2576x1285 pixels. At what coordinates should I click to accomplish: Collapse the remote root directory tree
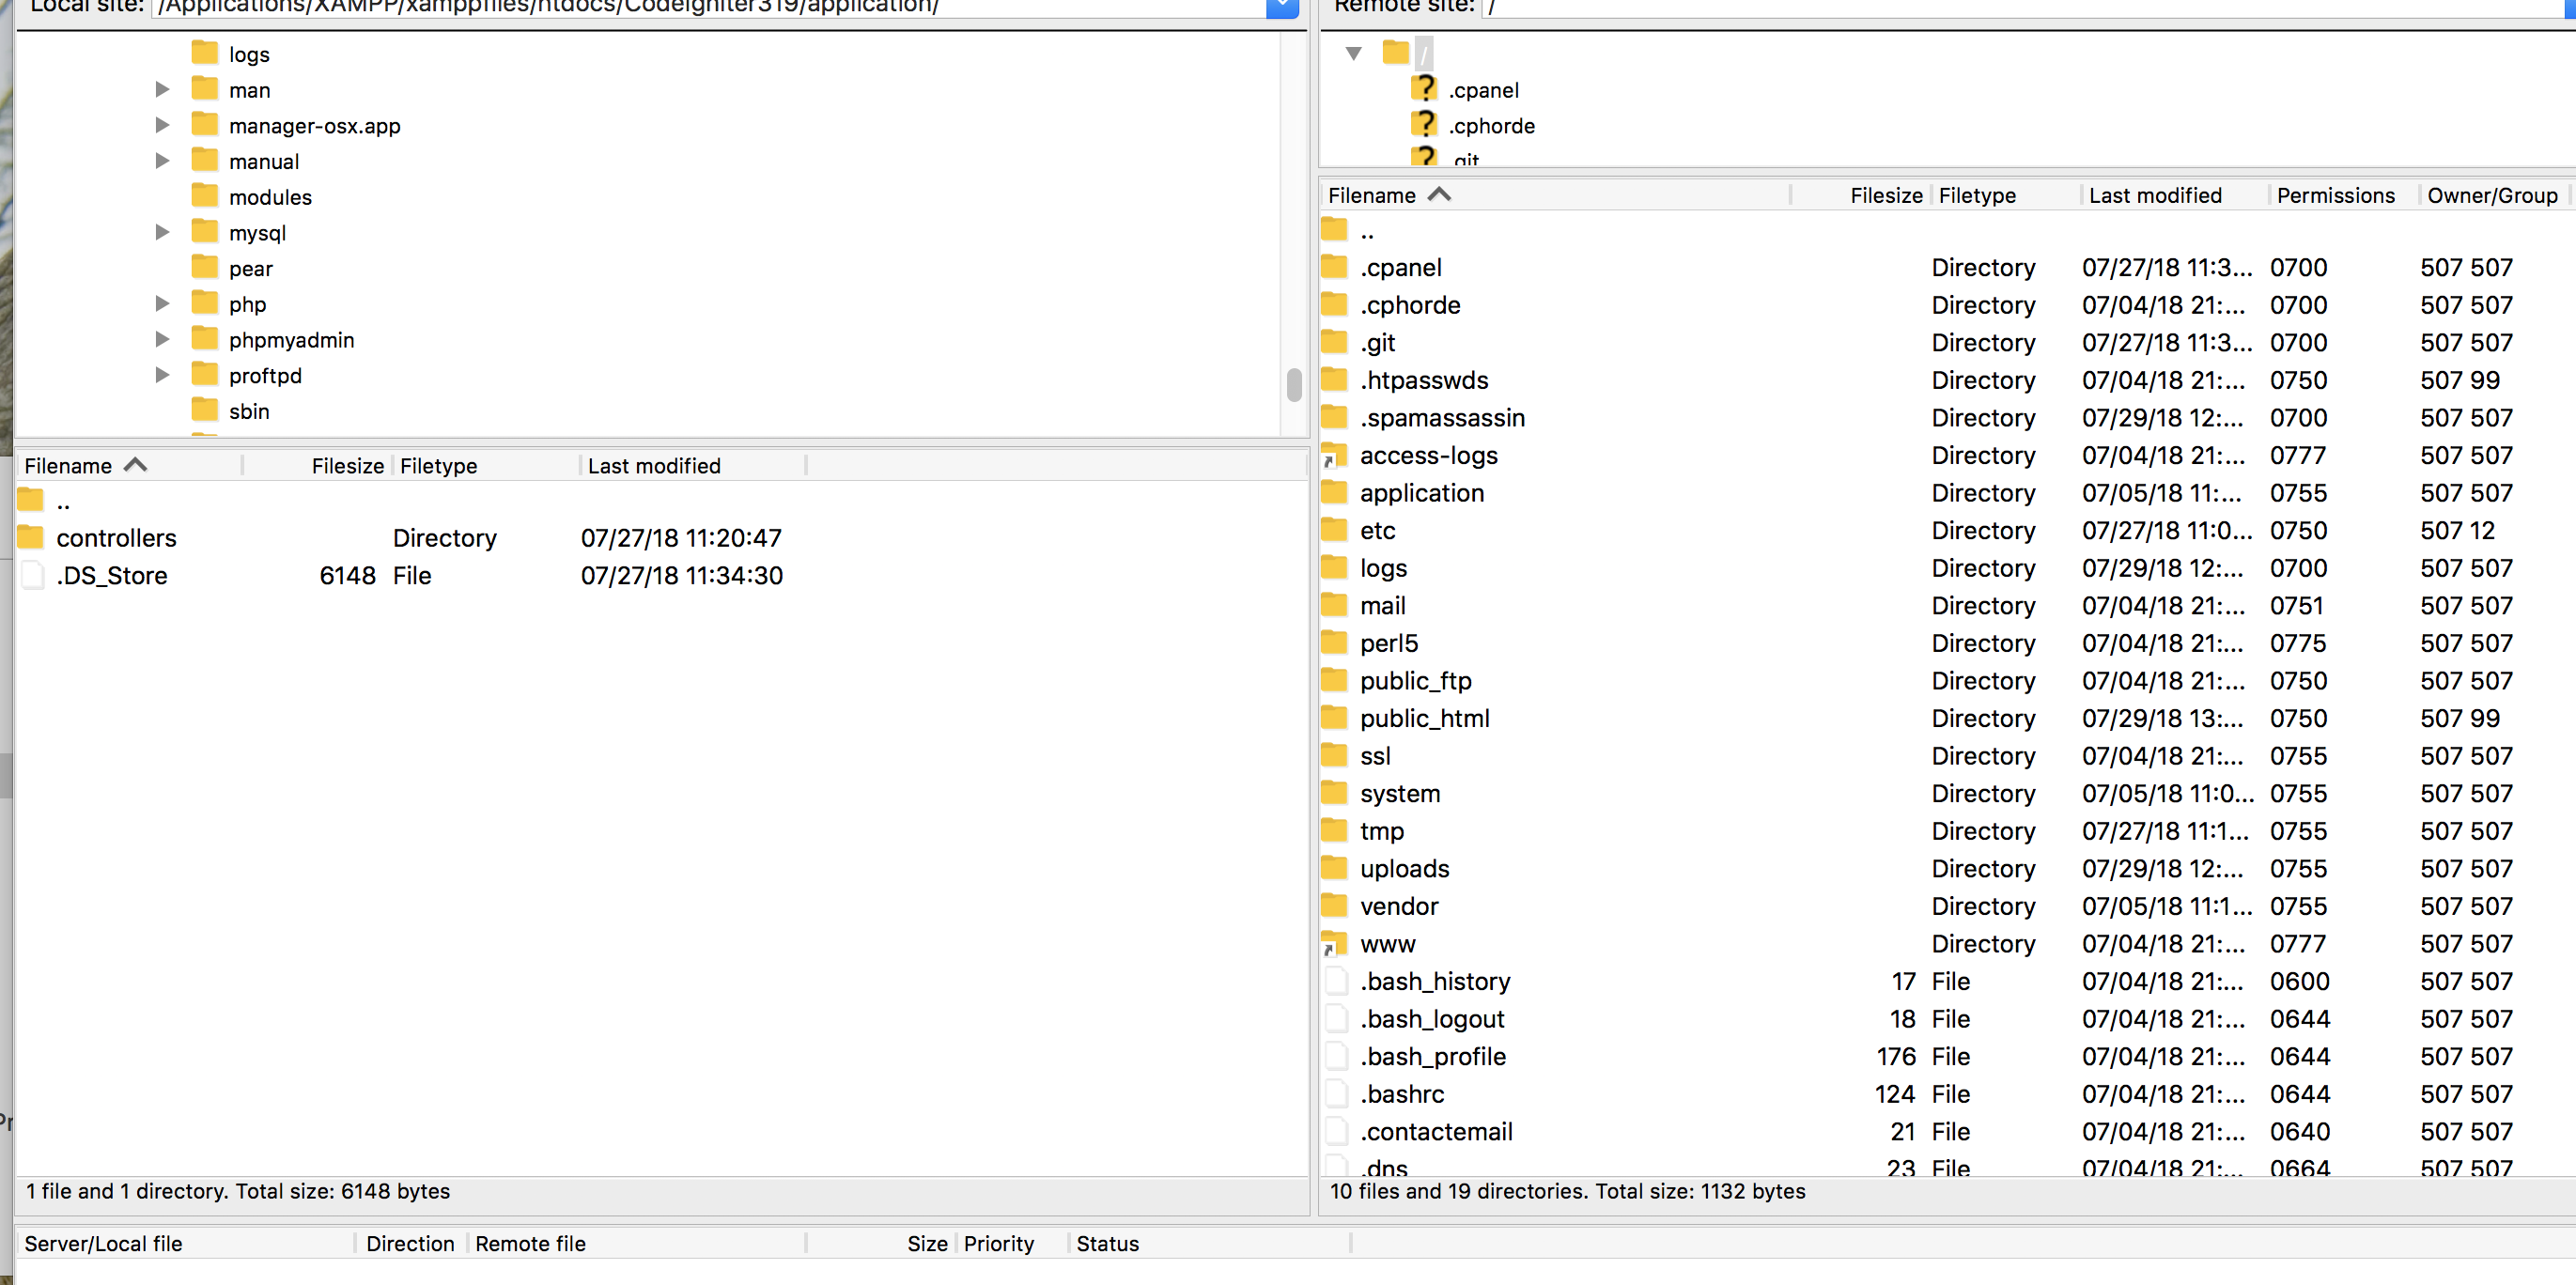(1353, 54)
